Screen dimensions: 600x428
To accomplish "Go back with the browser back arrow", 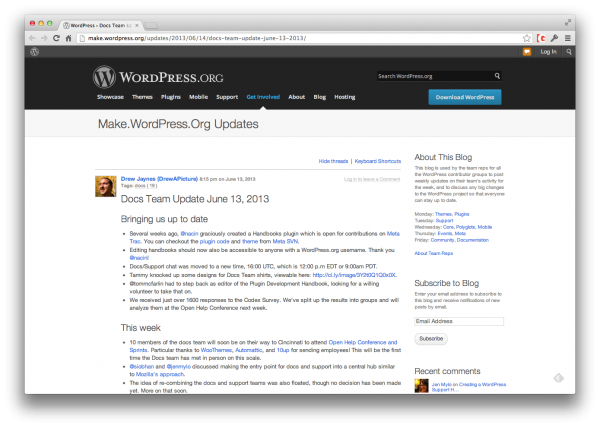I will tap(32, 38).
